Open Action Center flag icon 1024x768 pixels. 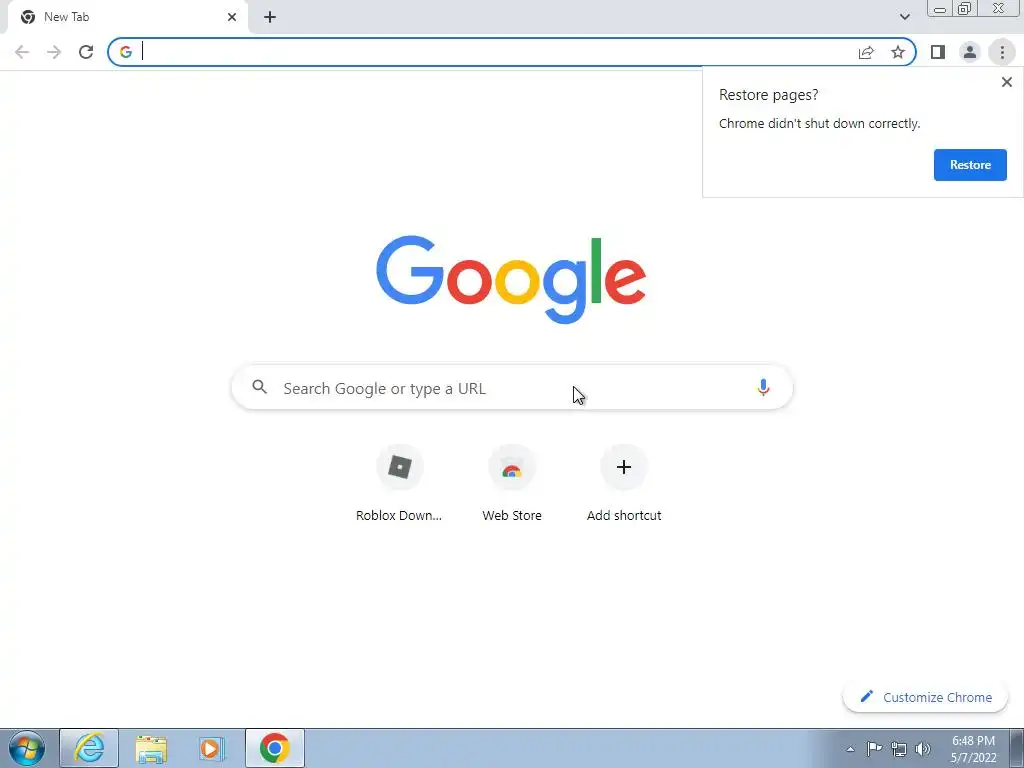click(x=874, y=749)
